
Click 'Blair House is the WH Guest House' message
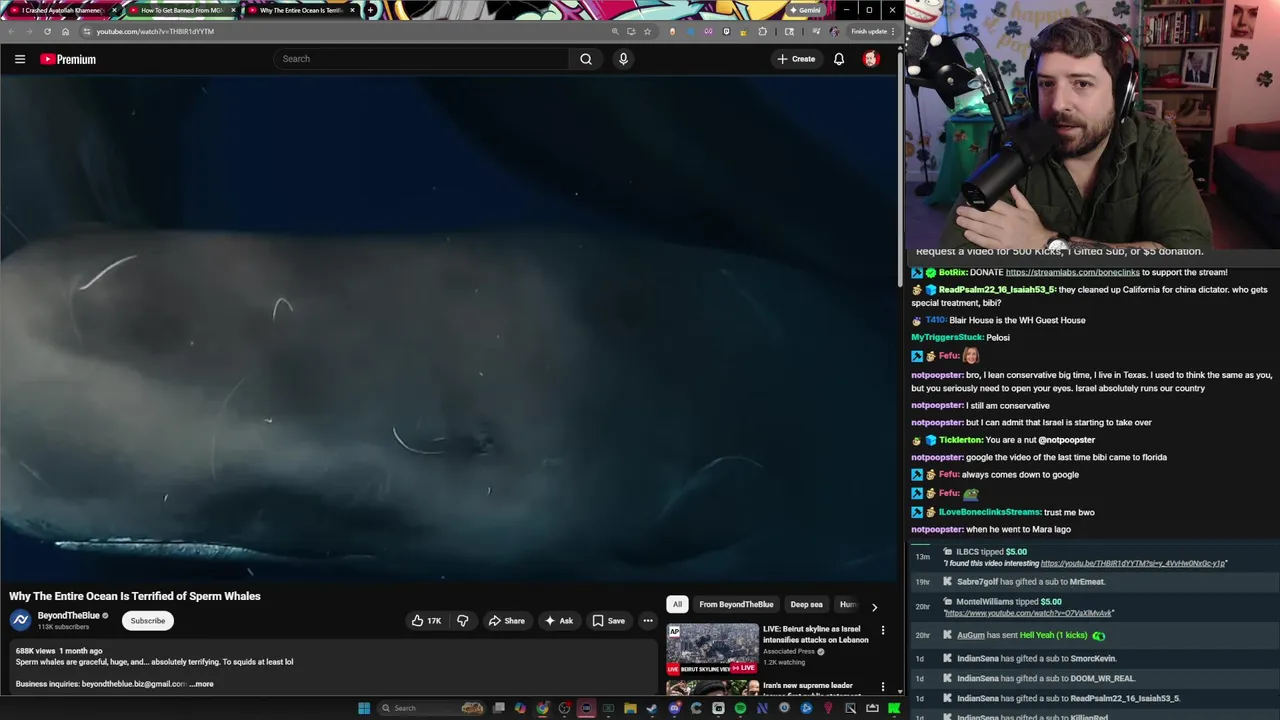(x=1017, y=320)
